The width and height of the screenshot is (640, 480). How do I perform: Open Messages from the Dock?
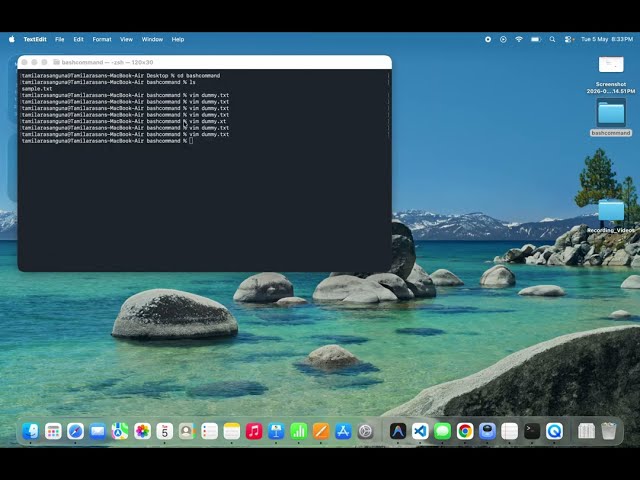point(442,431)
